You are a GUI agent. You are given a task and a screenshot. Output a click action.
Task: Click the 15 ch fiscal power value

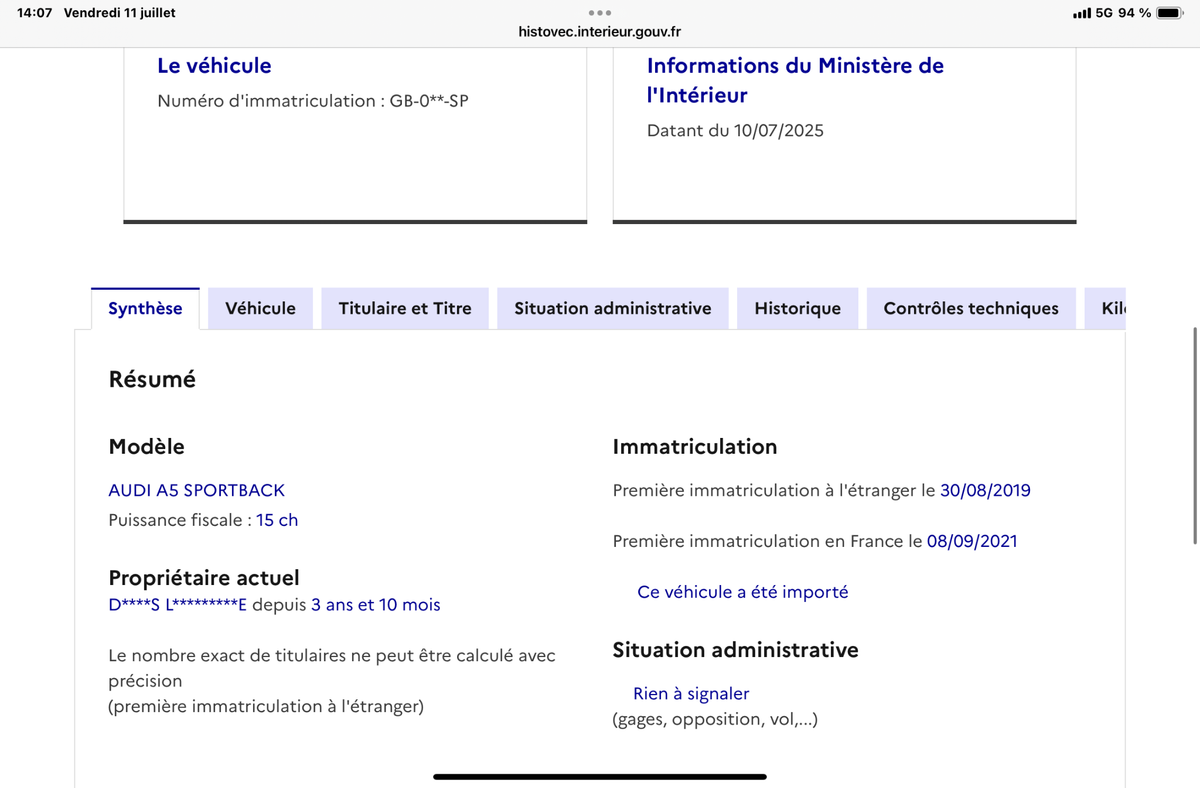click(277, 520)
